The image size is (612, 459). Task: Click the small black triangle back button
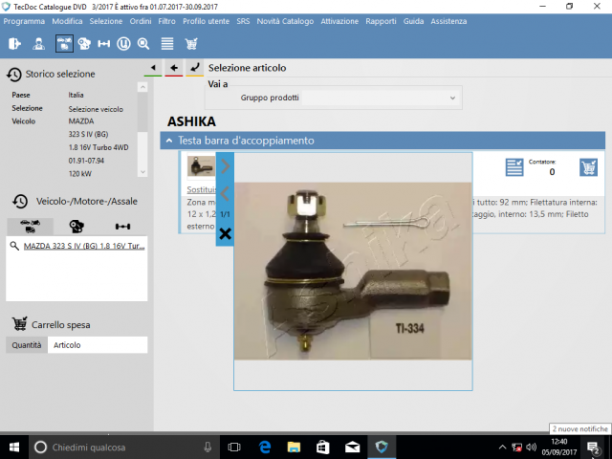[x=153, y=68]
